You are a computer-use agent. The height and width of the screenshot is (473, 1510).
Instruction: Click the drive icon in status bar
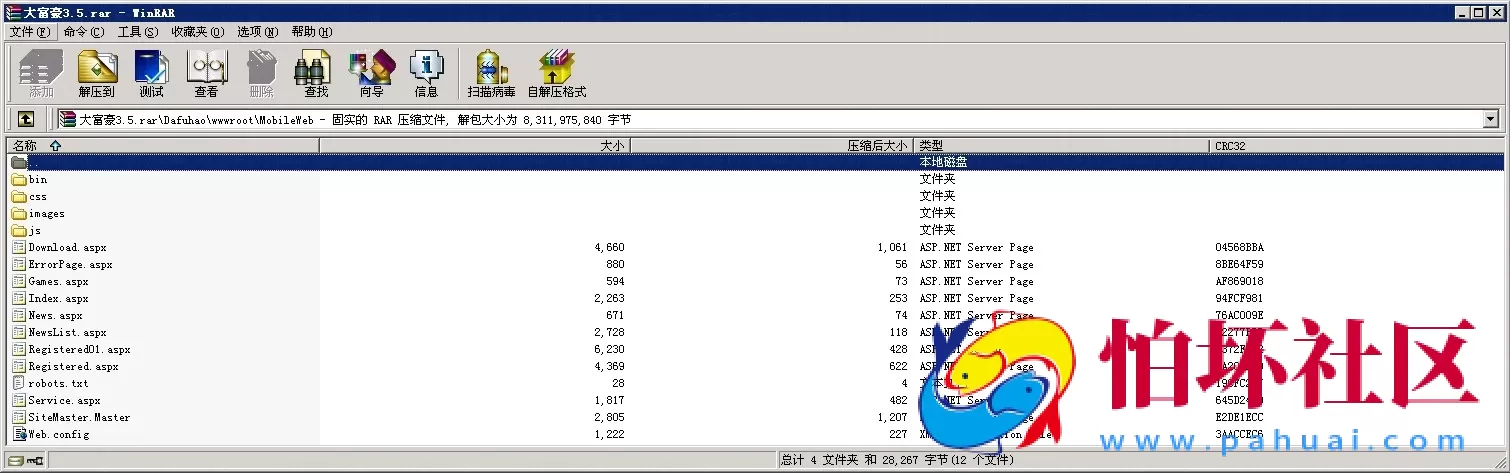click(x=15, y=460)
